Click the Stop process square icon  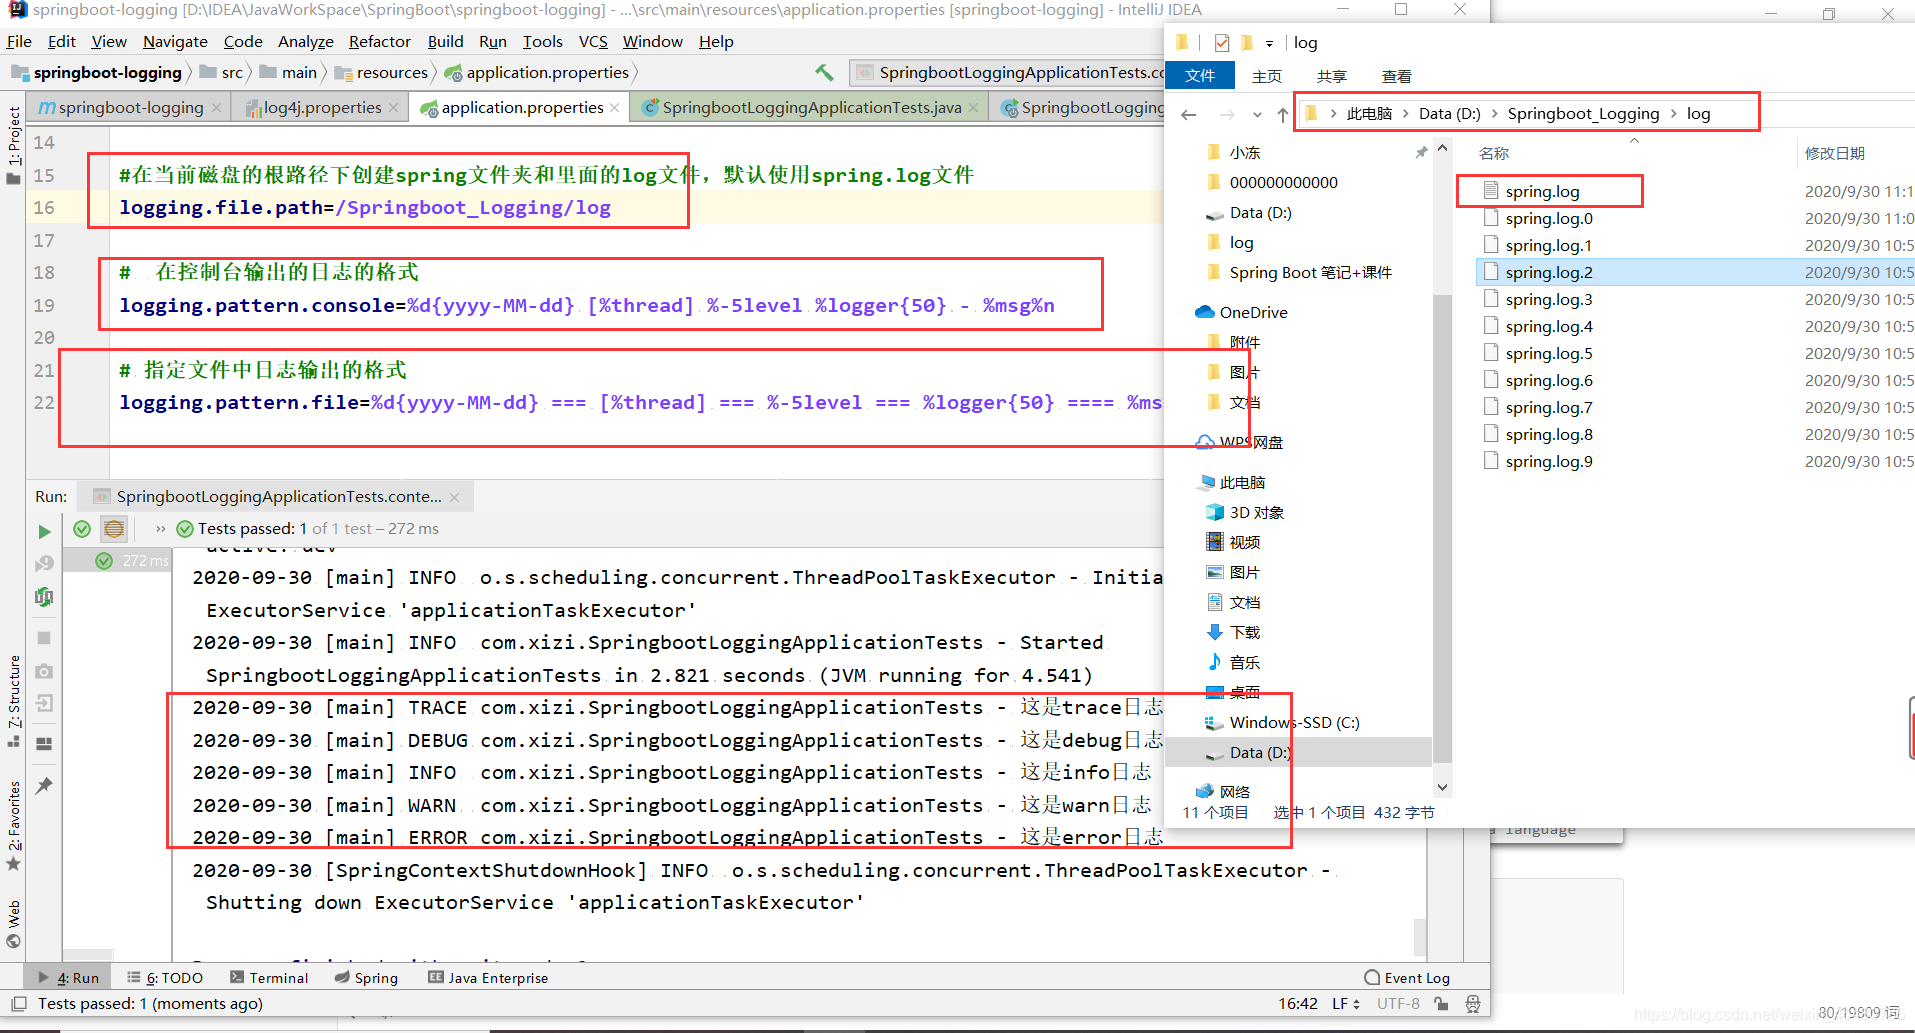44,638
